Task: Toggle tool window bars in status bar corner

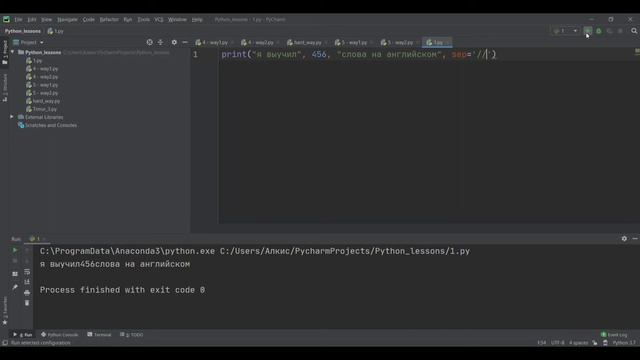Action: [5, 343]
